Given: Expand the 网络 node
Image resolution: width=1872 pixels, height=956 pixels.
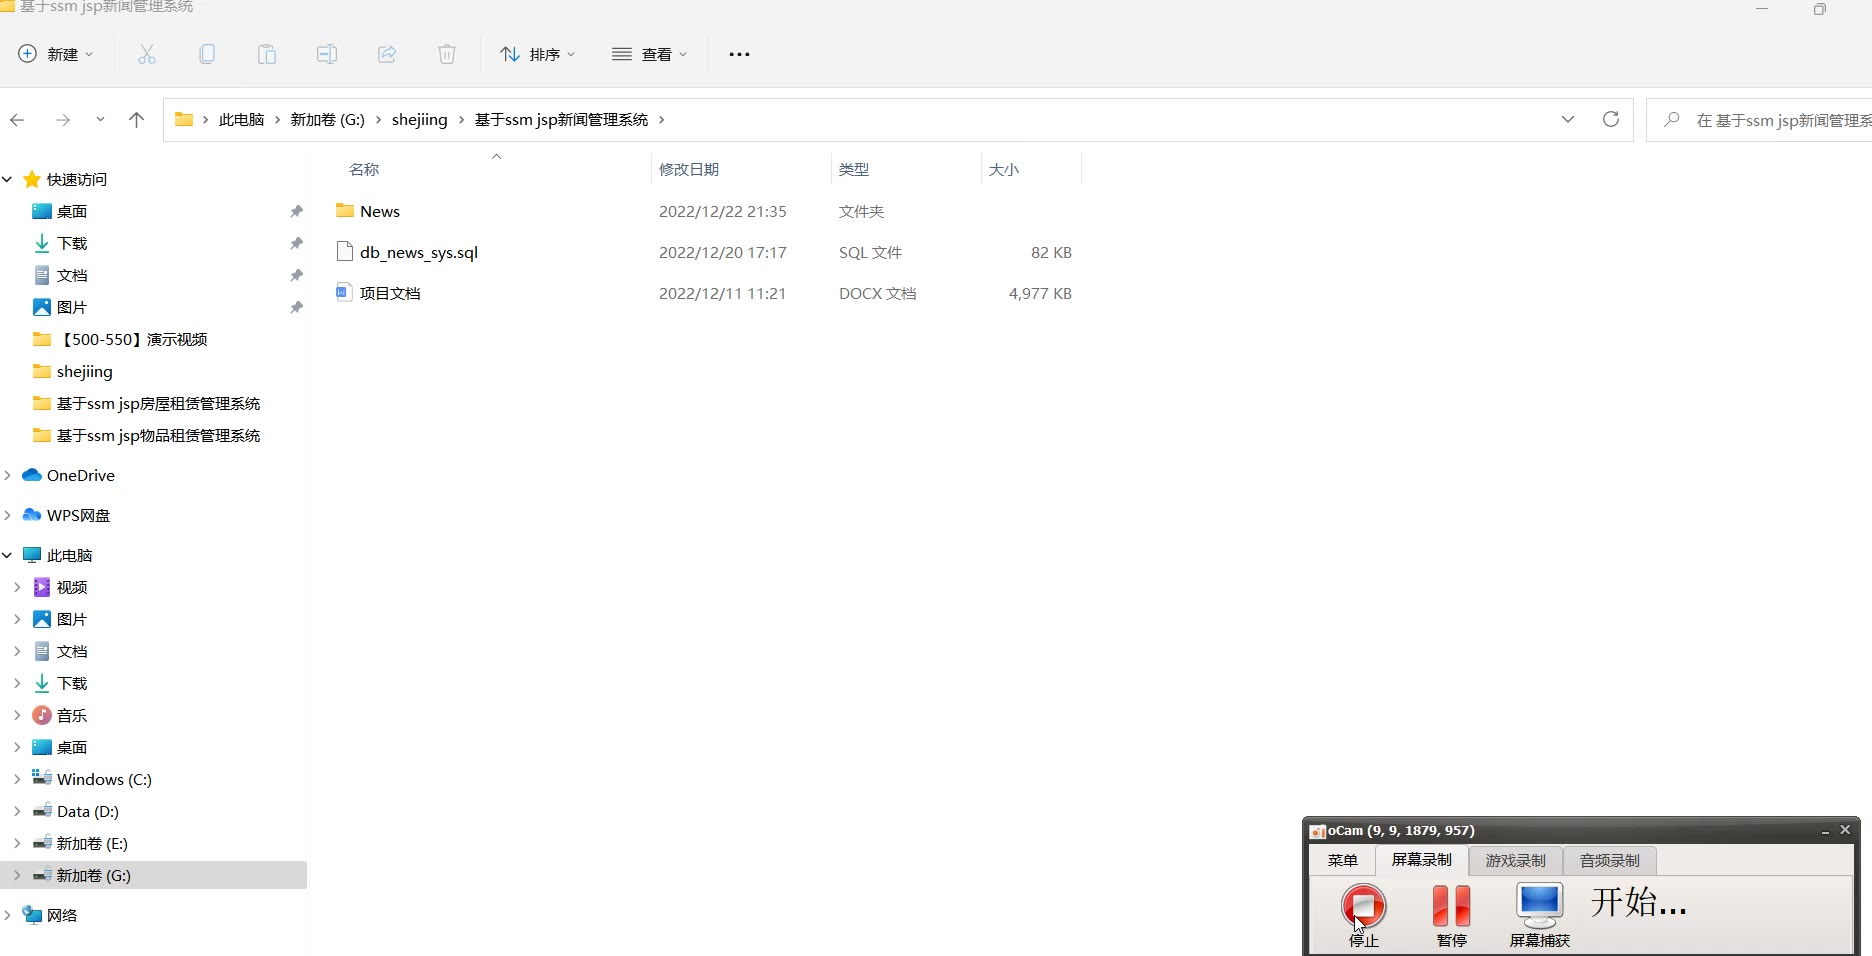Looking at the screenshot, I should tap(7, 915).
